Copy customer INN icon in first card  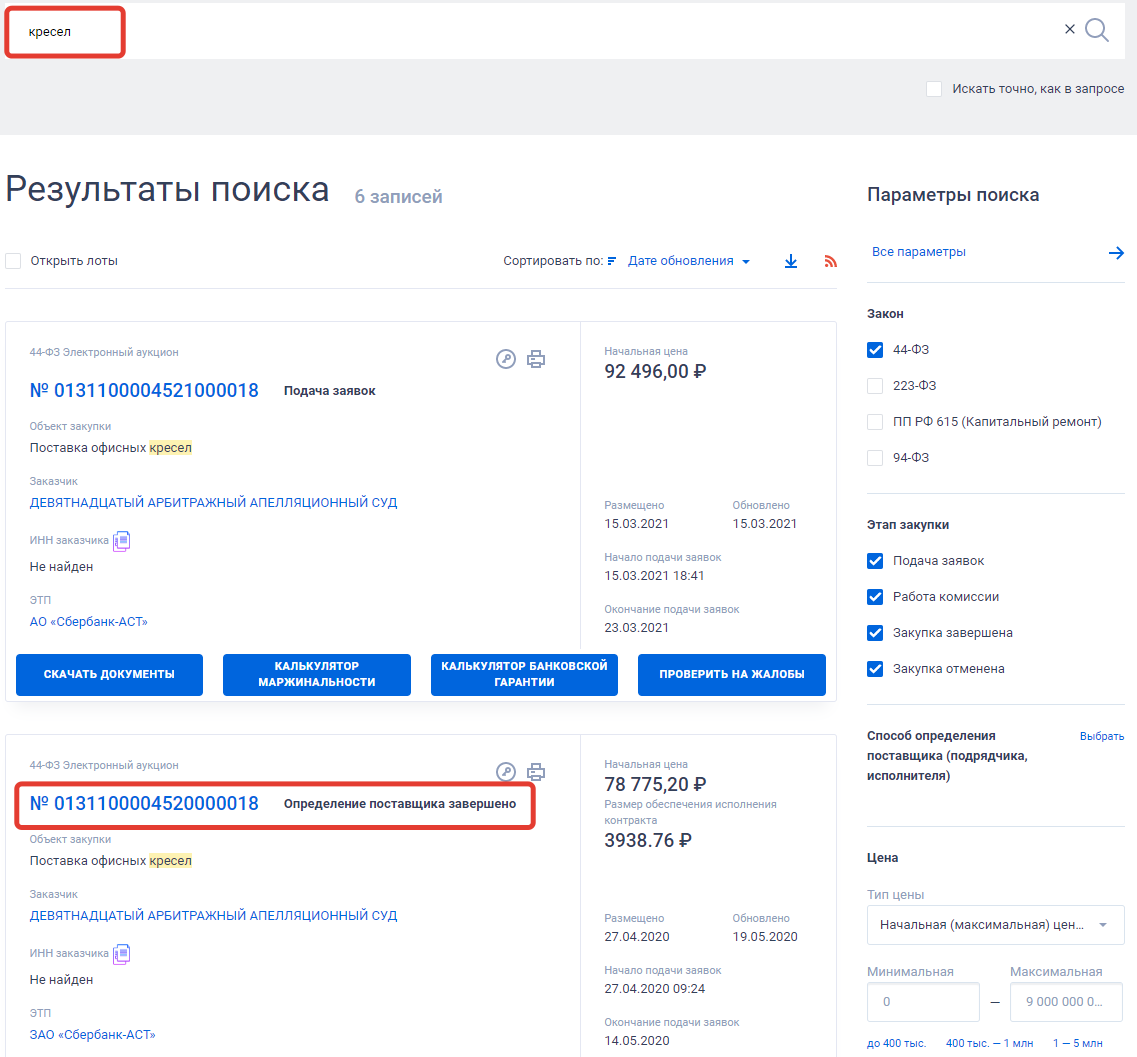tap(122, 541)
